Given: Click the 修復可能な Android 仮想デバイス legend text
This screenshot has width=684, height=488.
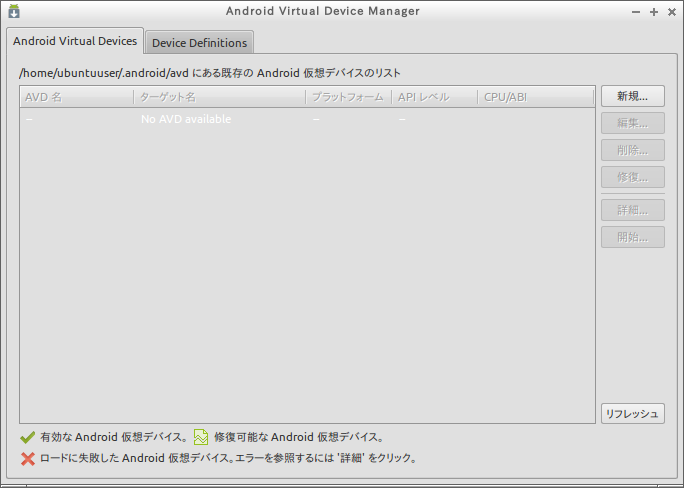Looking at the screenshot, I should coord(299,437).
